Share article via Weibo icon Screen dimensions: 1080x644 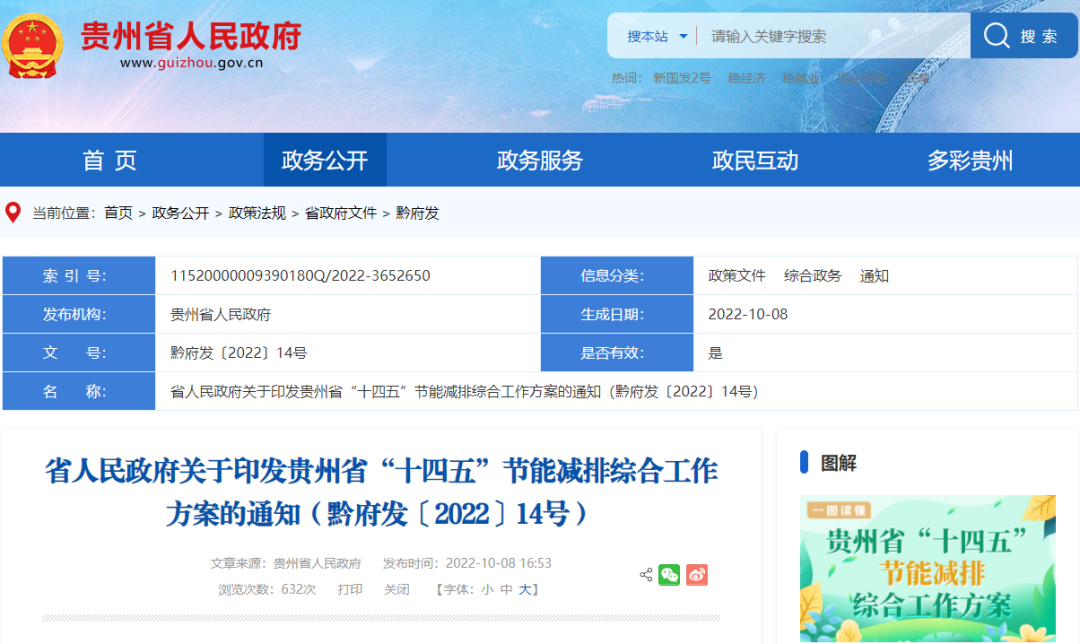coord(696,574)
